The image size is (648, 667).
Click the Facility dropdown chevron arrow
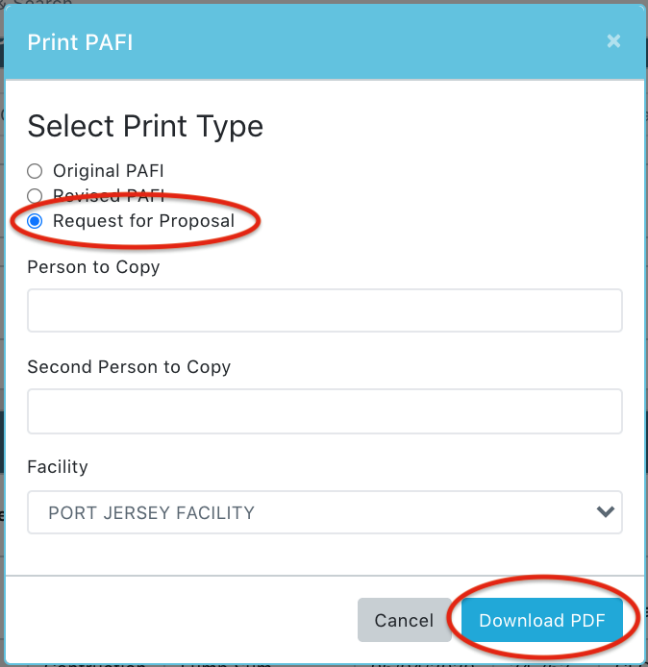604,512
